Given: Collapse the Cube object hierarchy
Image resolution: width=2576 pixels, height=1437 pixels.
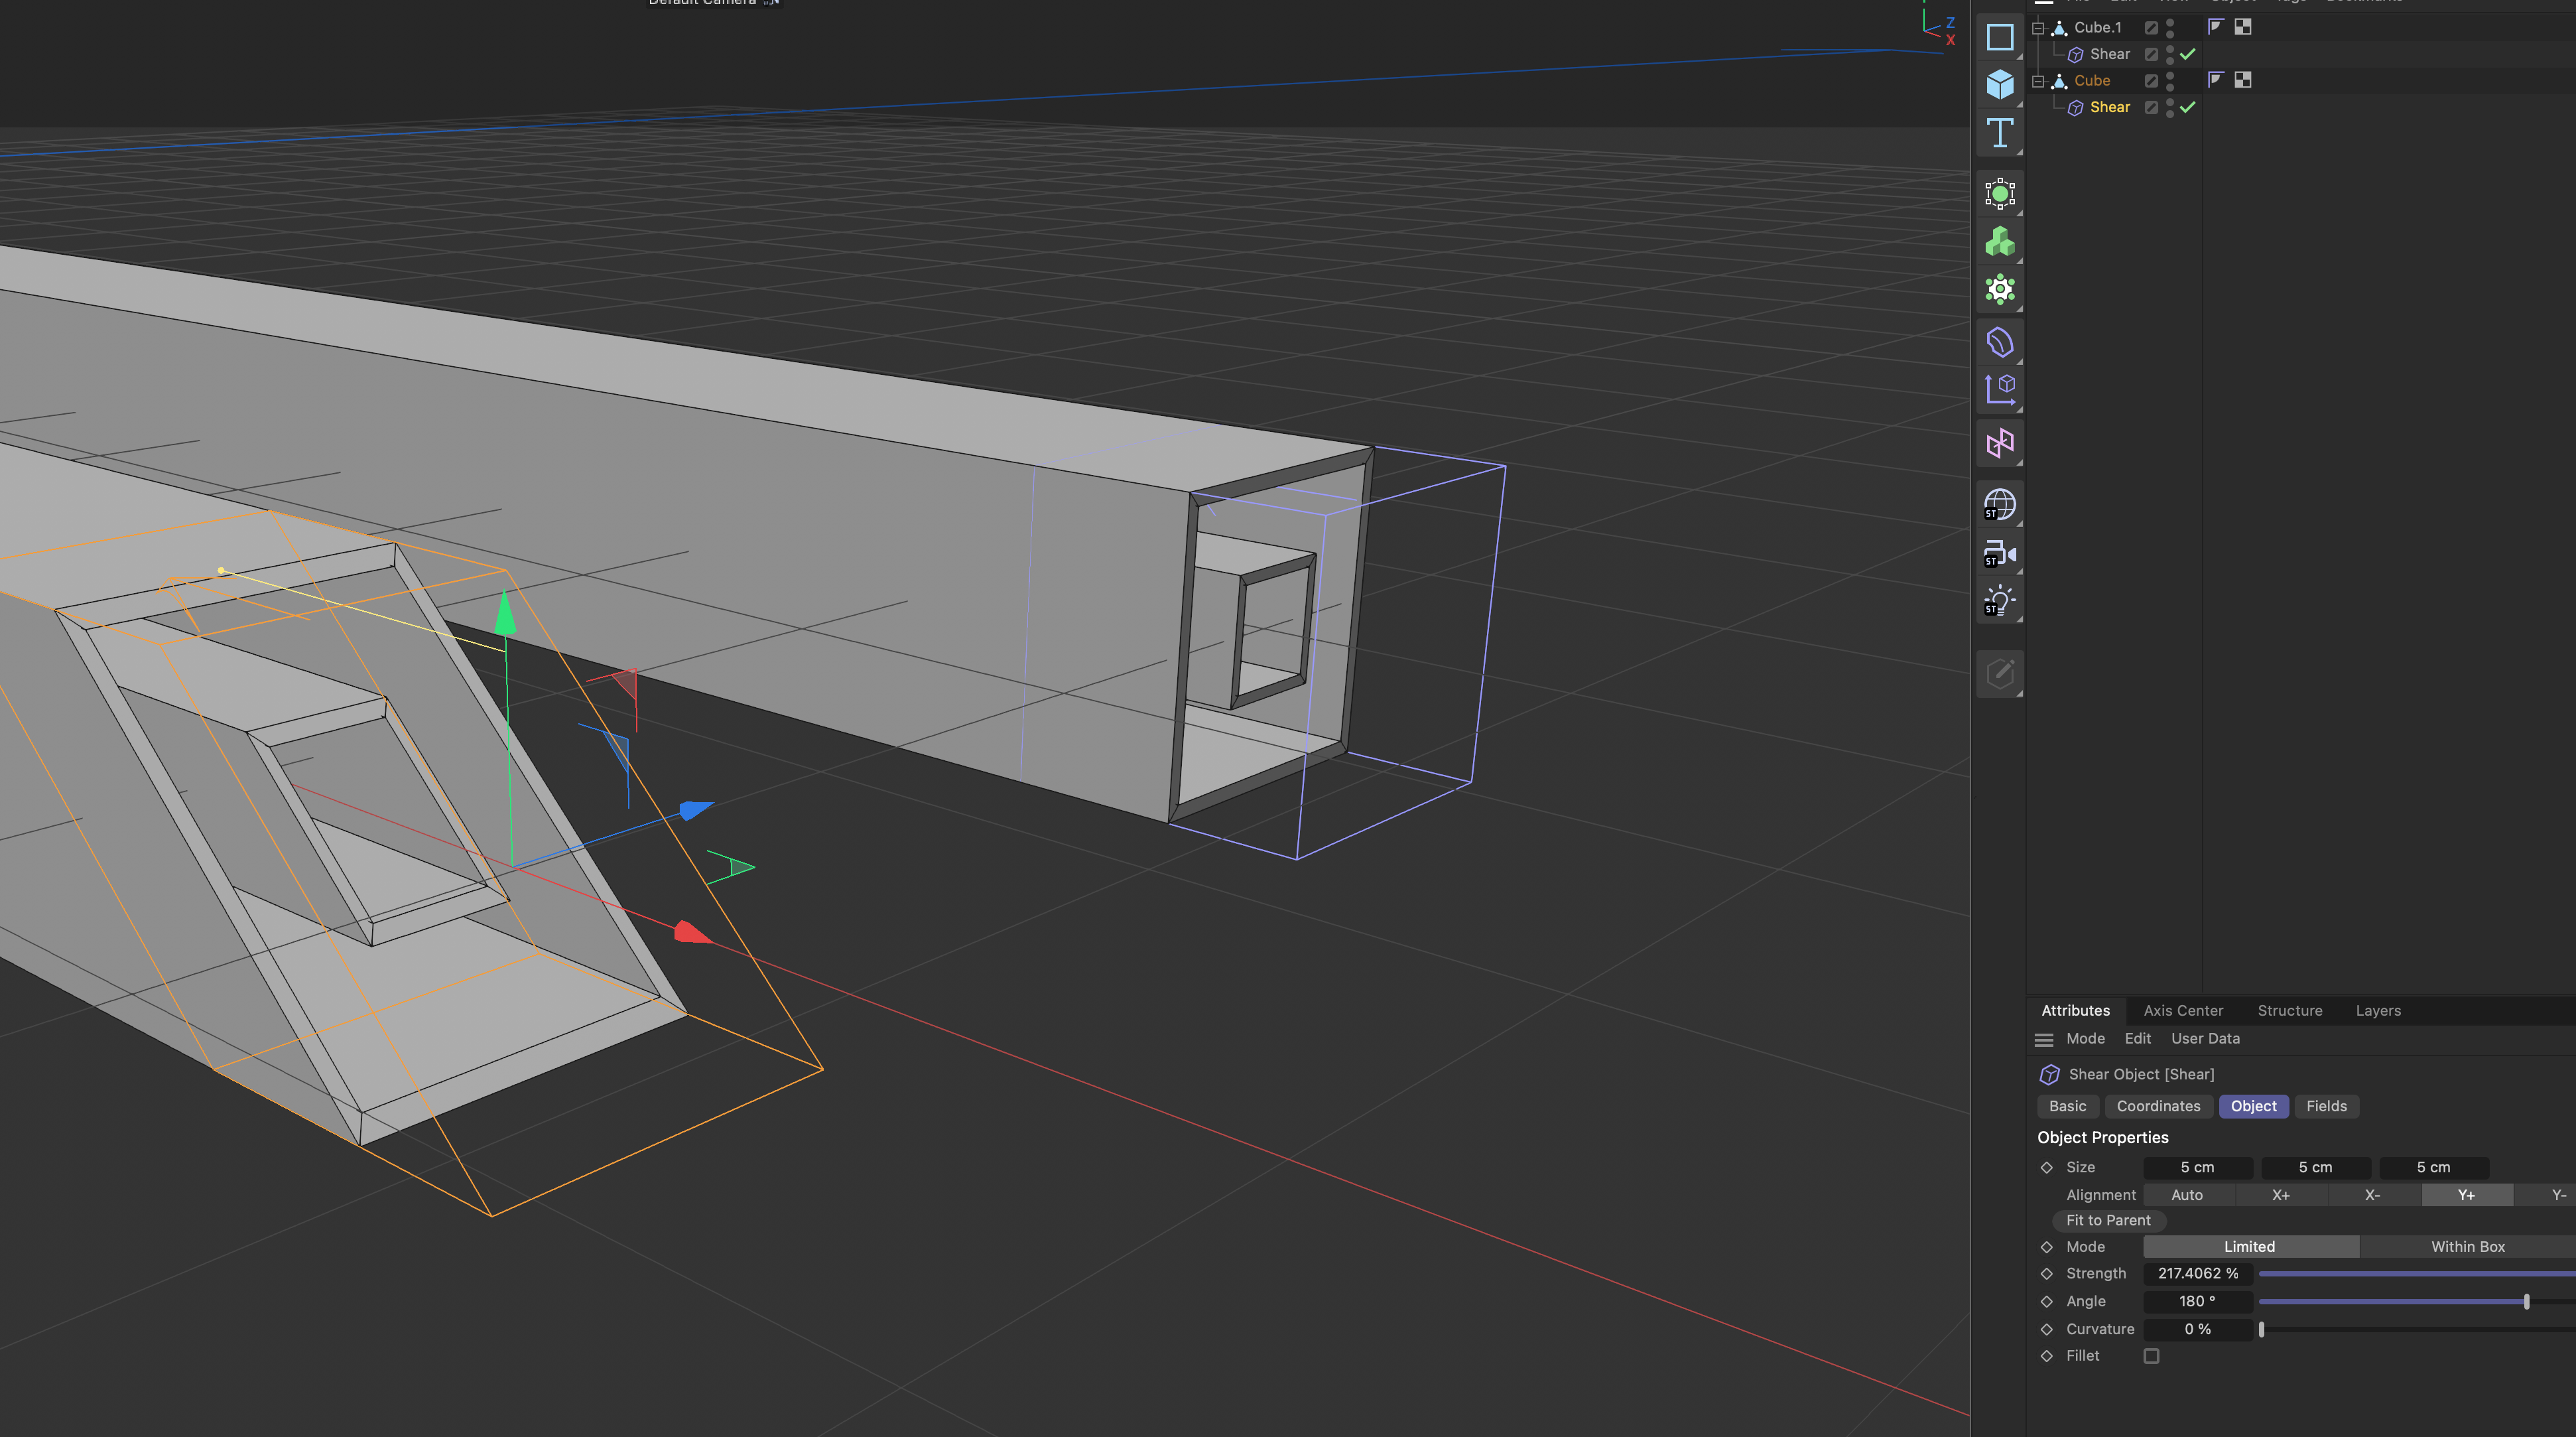Looking at the screenshot, I should [2038, 81].
